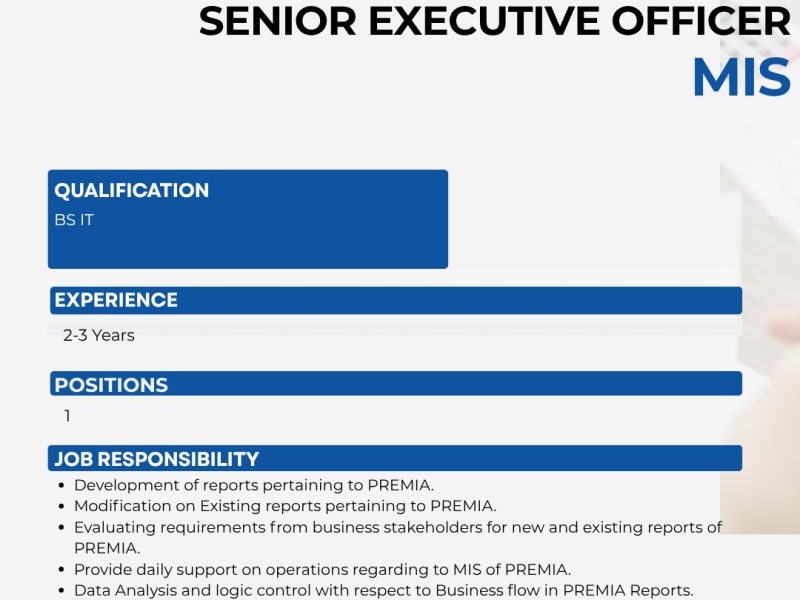This screenshot has height=600, width=800.
Task: Select the BS IT qualification text
Action: 74,220
